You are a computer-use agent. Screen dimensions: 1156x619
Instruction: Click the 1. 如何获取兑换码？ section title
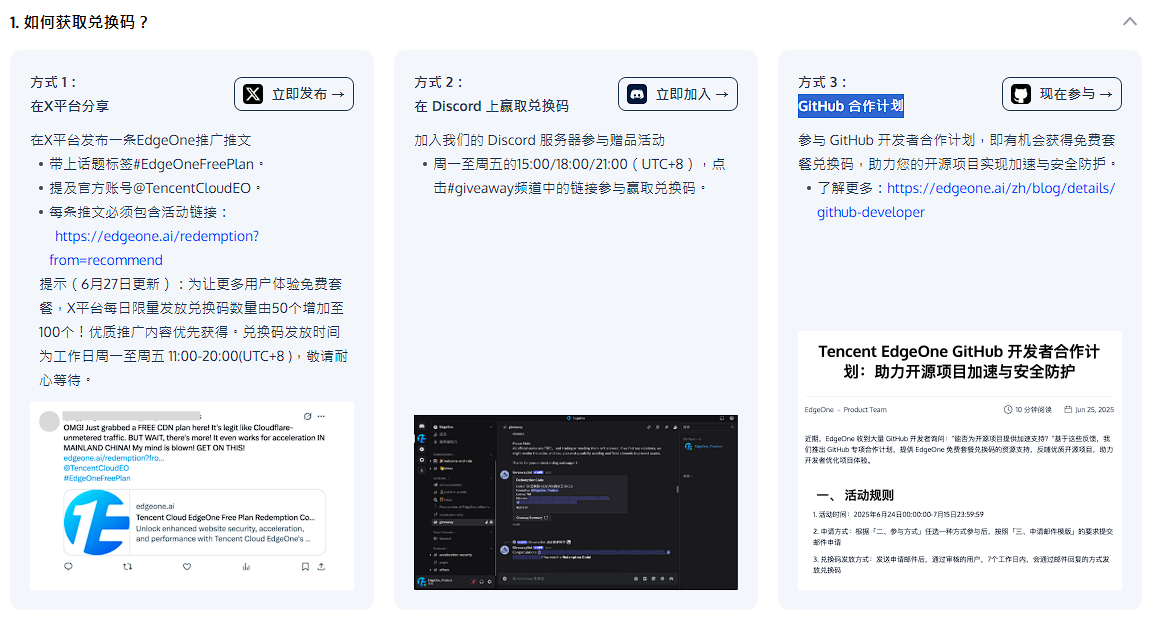[x=80, y=22]
